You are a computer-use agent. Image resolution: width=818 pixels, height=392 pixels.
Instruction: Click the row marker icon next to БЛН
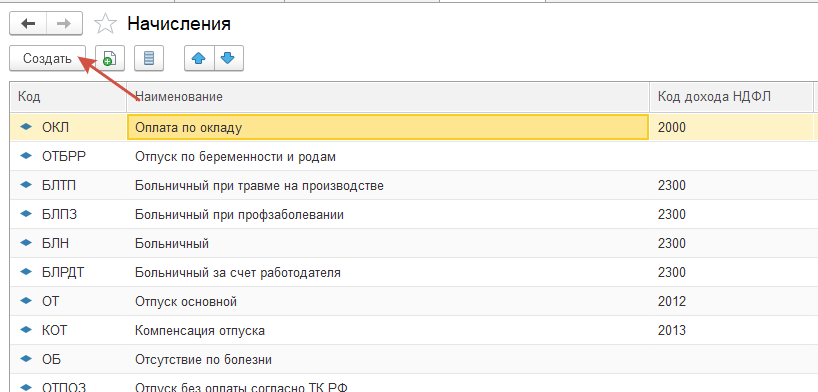coord(26,243)
